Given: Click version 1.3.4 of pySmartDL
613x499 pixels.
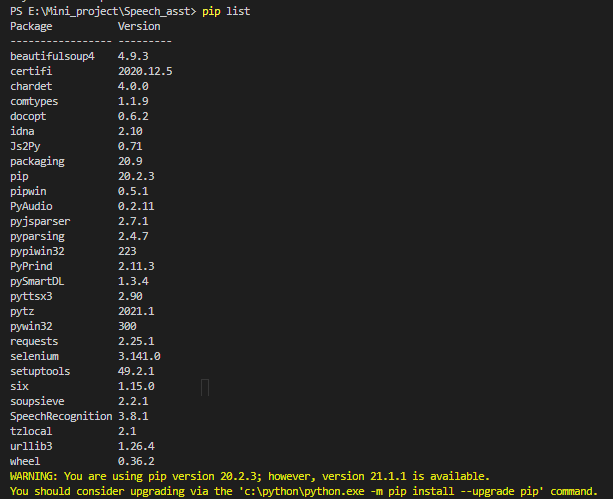Looking at the screenshot, I should click(133, 282).
